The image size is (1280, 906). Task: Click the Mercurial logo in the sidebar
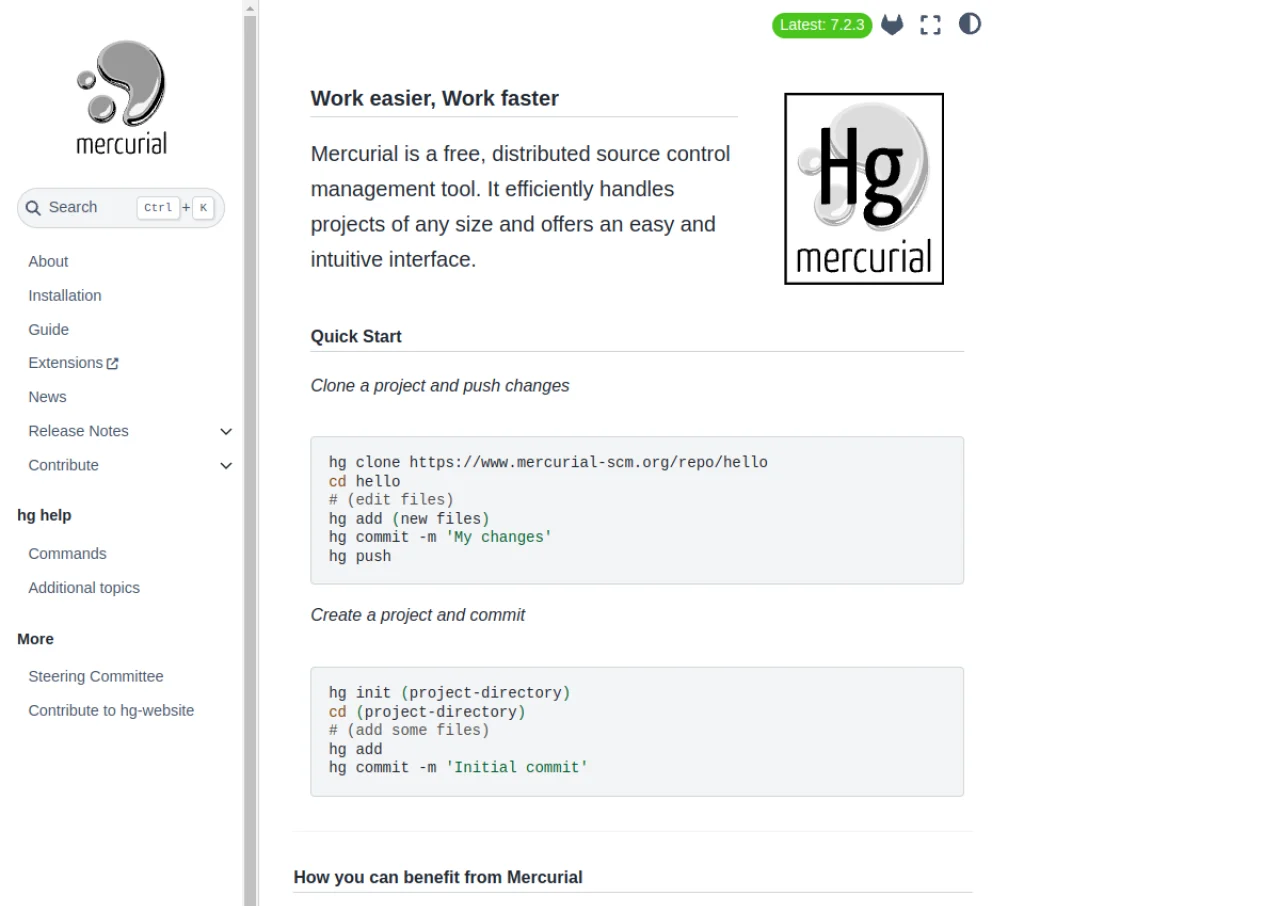[121, 98]
